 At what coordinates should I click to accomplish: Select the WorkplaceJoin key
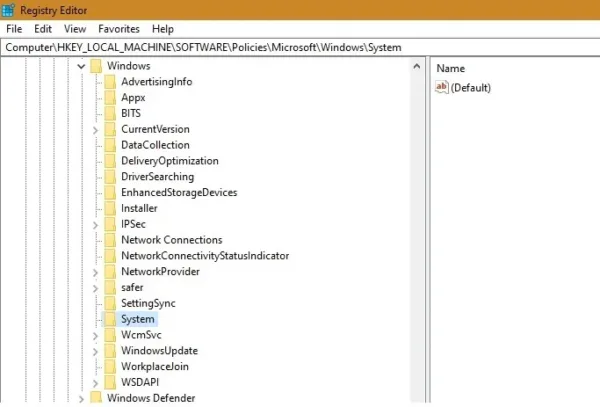click(155, 366)
